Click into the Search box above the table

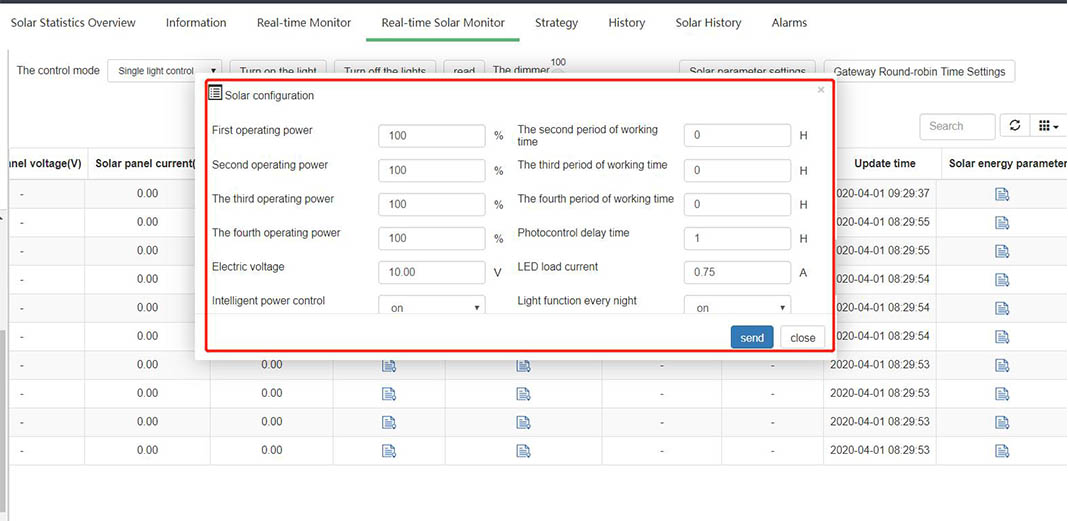coord(957,126)
